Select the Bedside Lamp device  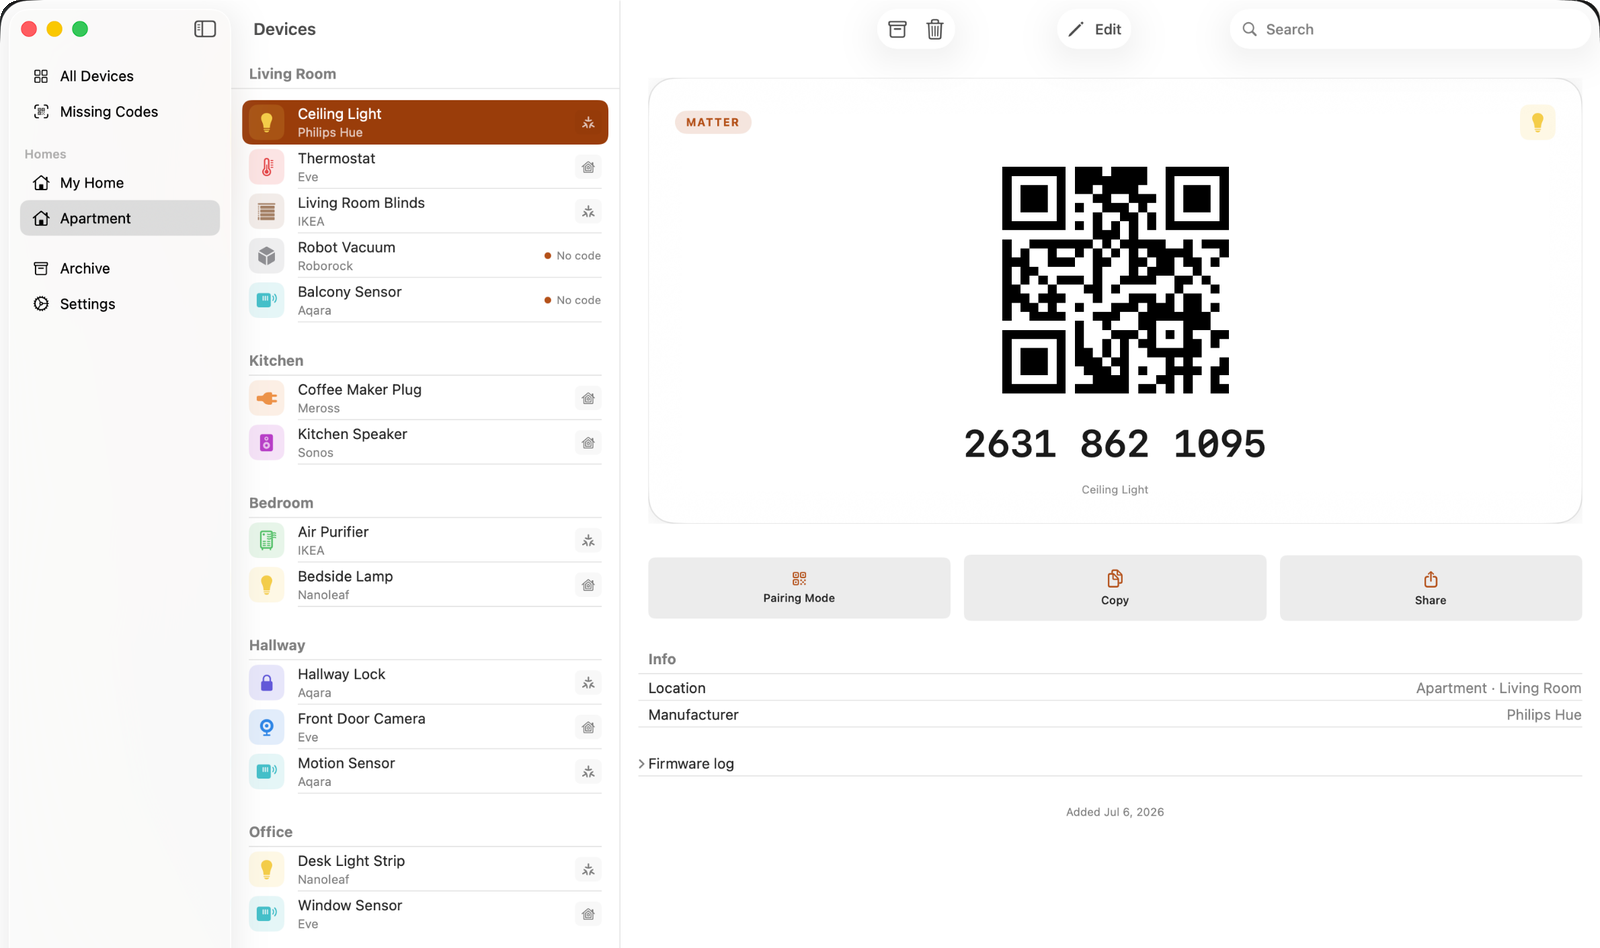click(425, 585)
